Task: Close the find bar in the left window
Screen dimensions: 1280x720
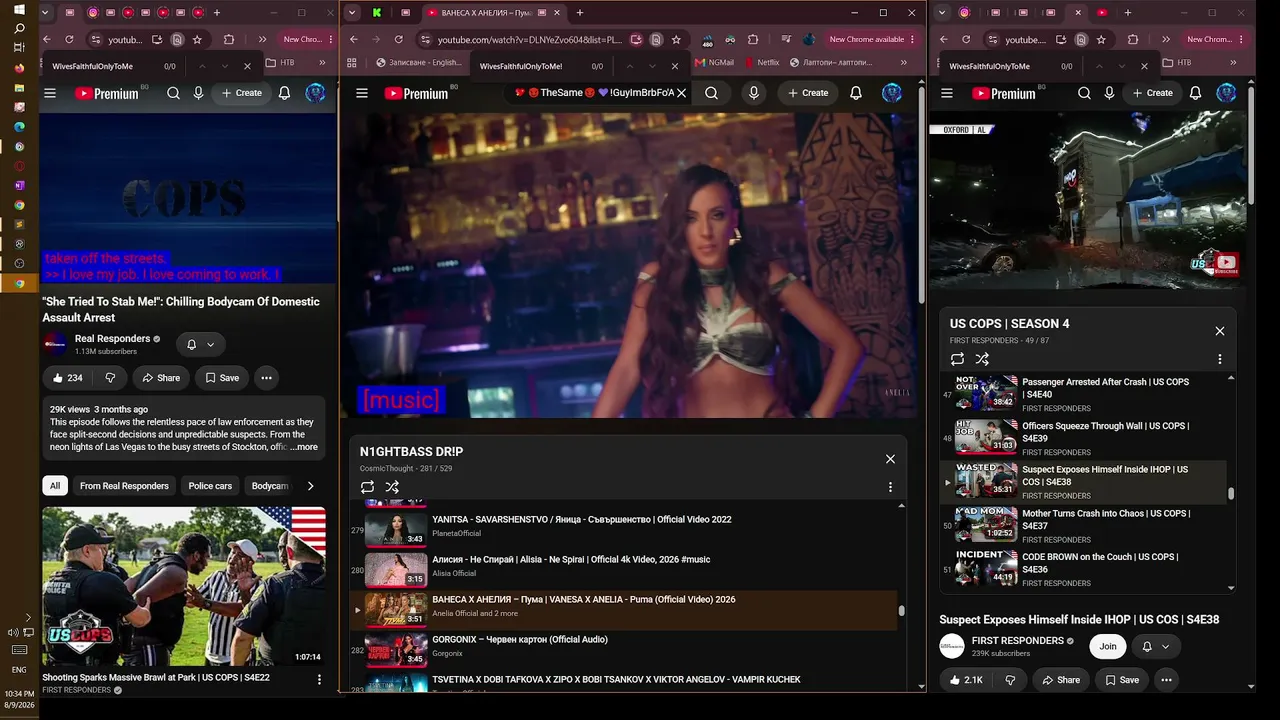Action: pos(248,66)
